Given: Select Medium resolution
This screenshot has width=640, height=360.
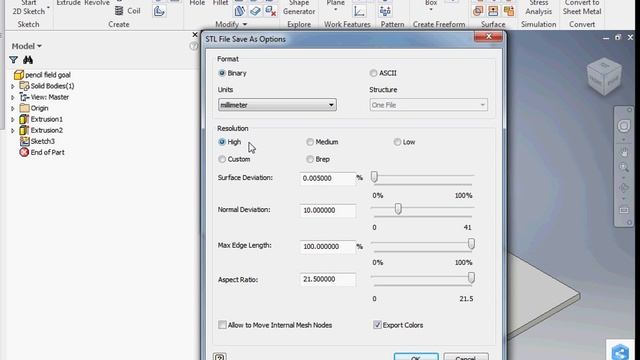Looking at the screenshot, I should click(x=310, y=142).
